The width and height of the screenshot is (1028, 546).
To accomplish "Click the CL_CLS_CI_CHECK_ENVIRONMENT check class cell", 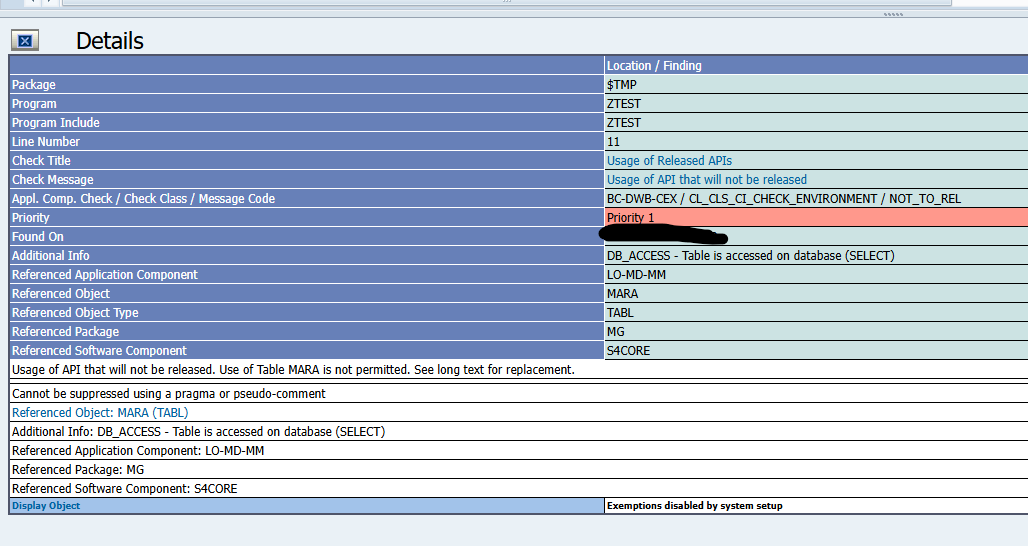I will click(x=783, y=199).
